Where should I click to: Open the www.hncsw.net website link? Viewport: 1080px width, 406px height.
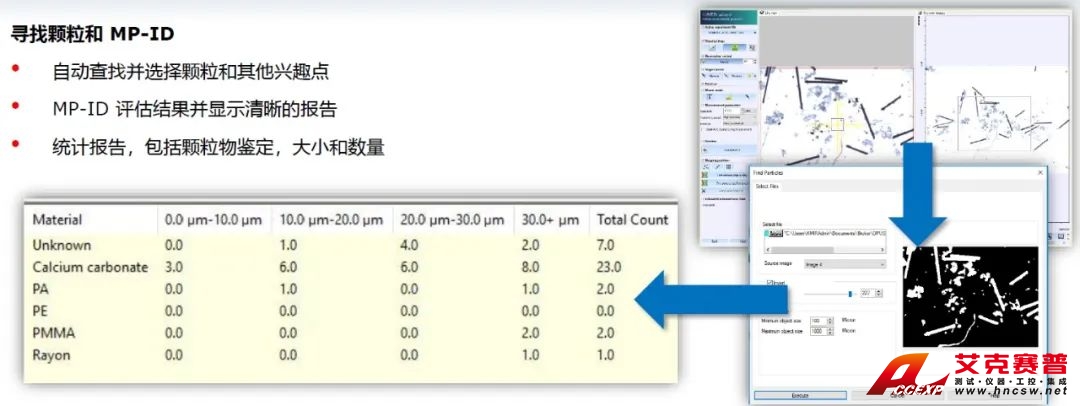pos(1010,393)
